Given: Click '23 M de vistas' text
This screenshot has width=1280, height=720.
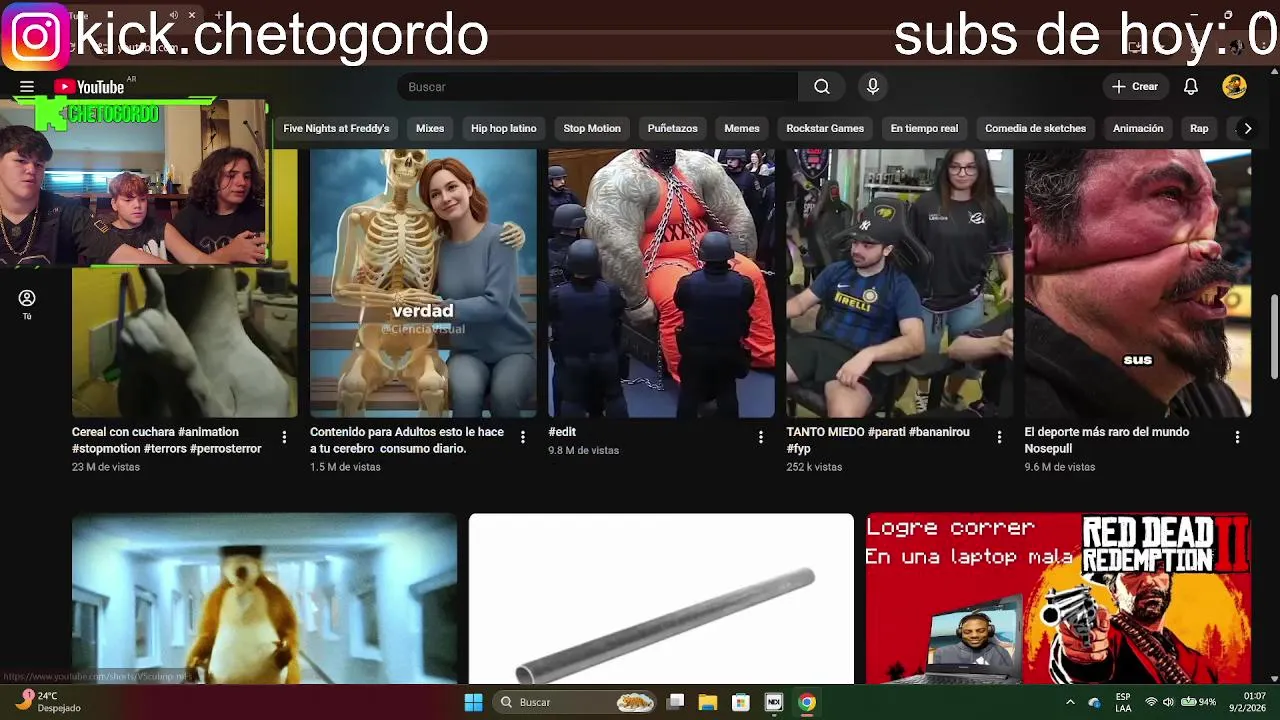Looking at the screenshot, I should 106,467.
